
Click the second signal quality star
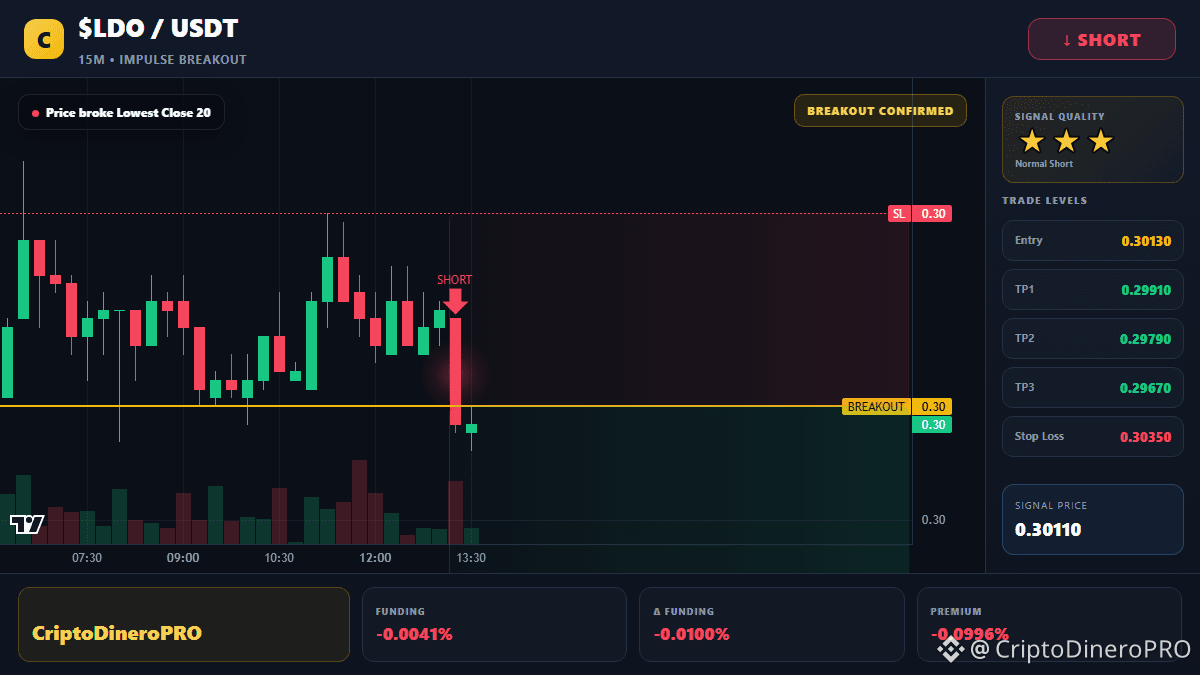point(1066,141)
